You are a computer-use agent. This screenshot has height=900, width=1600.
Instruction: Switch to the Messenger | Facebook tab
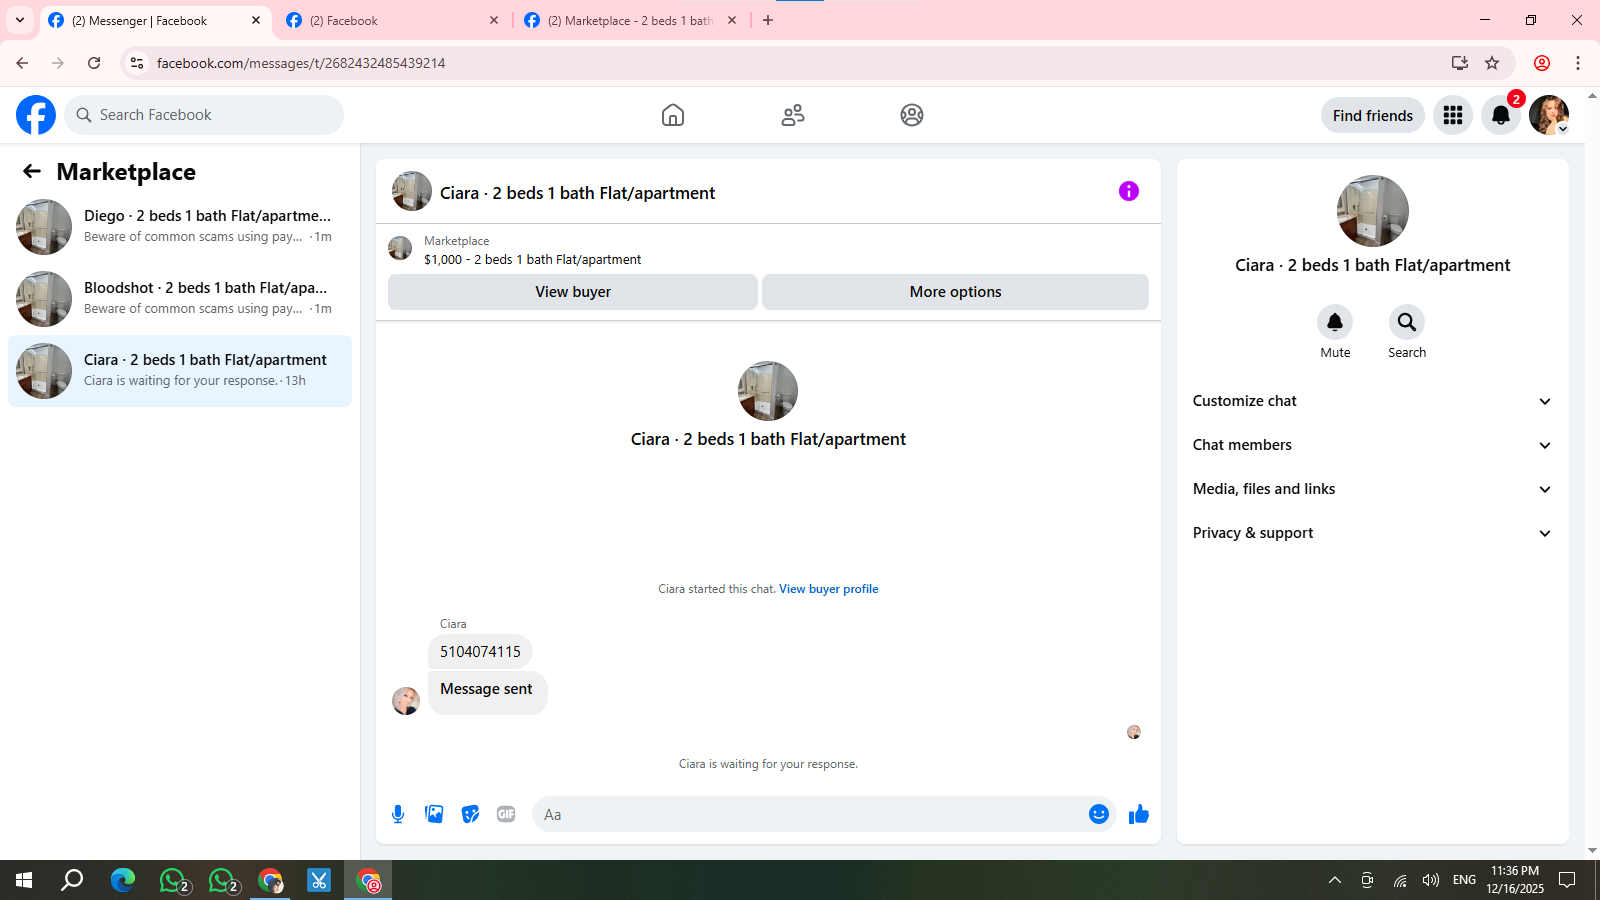click(x=155, y=21)
